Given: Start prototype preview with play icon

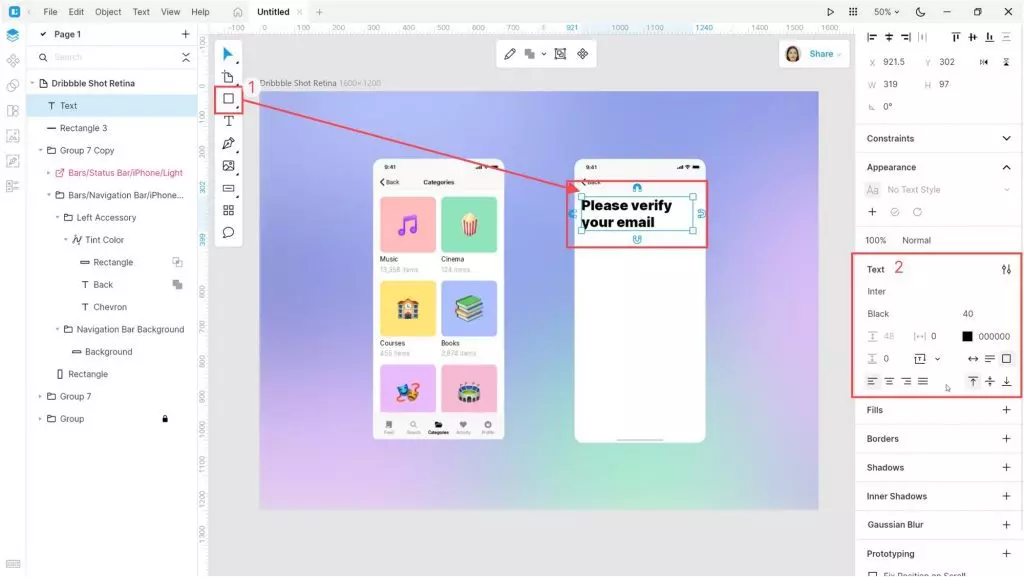Looking at the screenshot, I should point(830,12).
